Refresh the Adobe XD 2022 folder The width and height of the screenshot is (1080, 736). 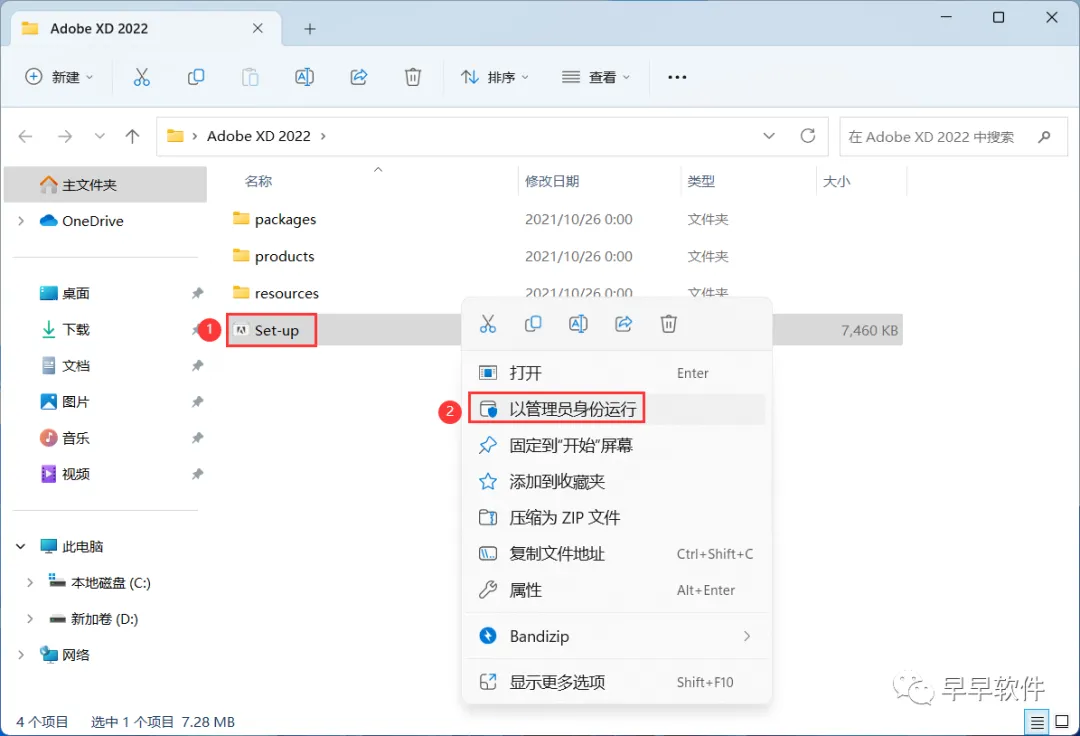[808, 136]
